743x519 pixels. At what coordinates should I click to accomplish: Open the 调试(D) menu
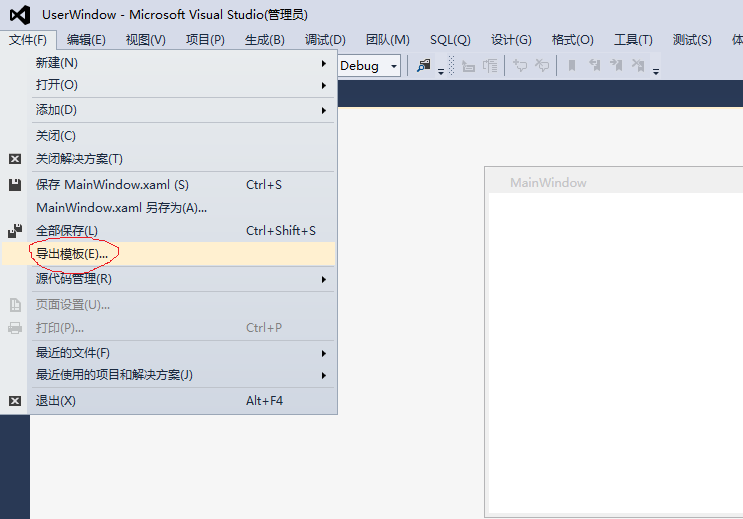click(x=325, y=40)
